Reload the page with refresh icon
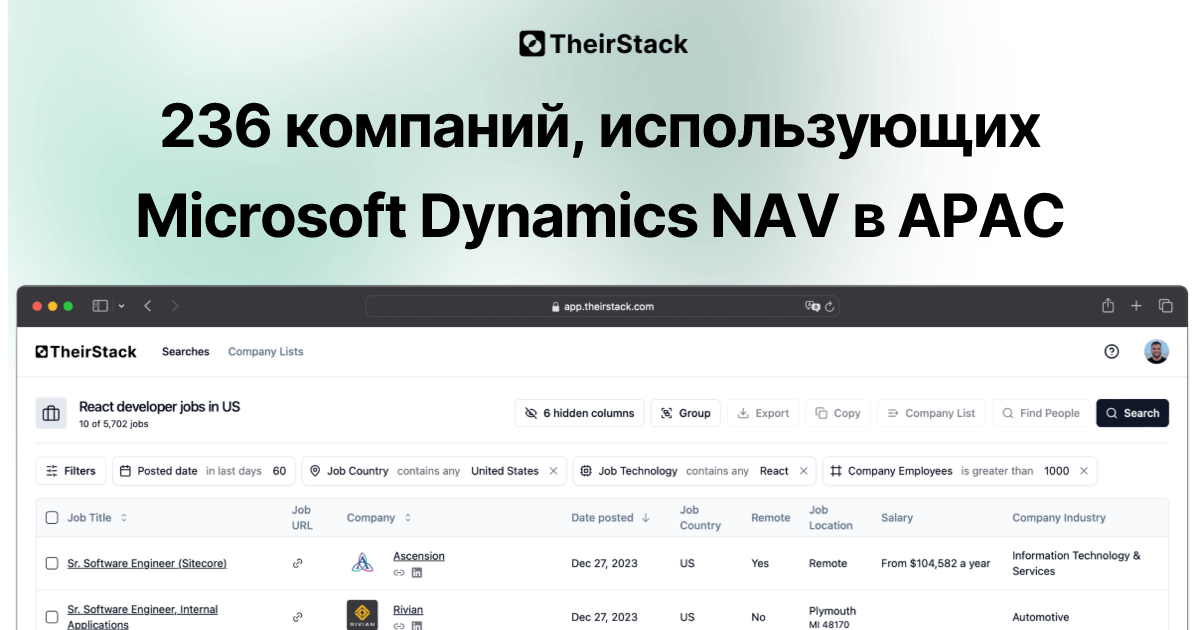Image resolution: width=1200 pixels, height=630 pixels. tap(830, 306)
